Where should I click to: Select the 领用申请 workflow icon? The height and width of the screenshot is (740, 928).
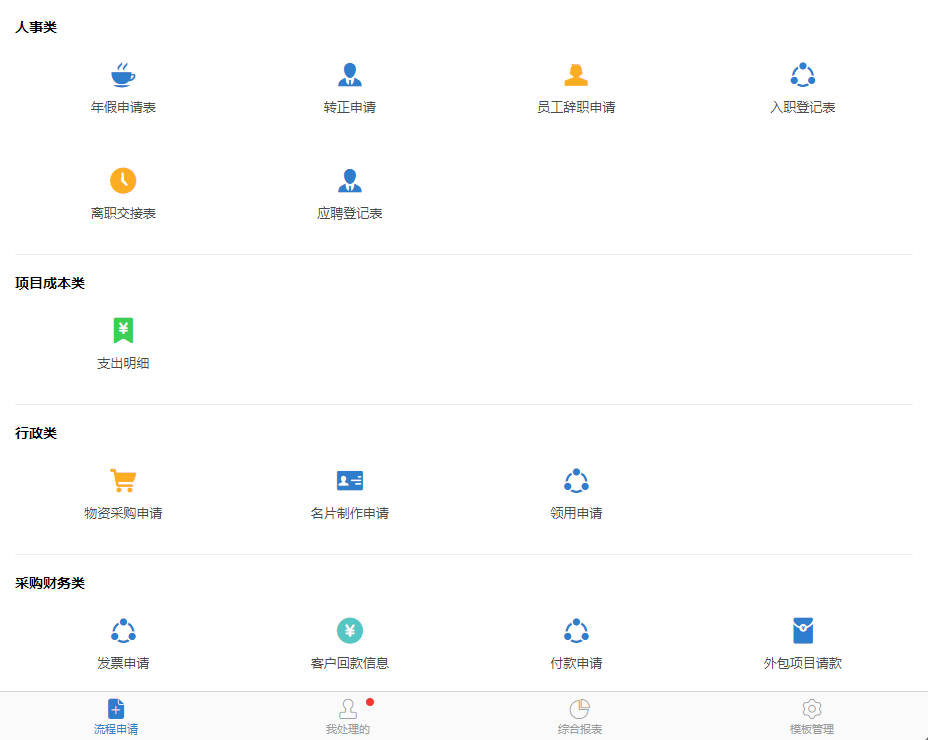pos(576,481)
